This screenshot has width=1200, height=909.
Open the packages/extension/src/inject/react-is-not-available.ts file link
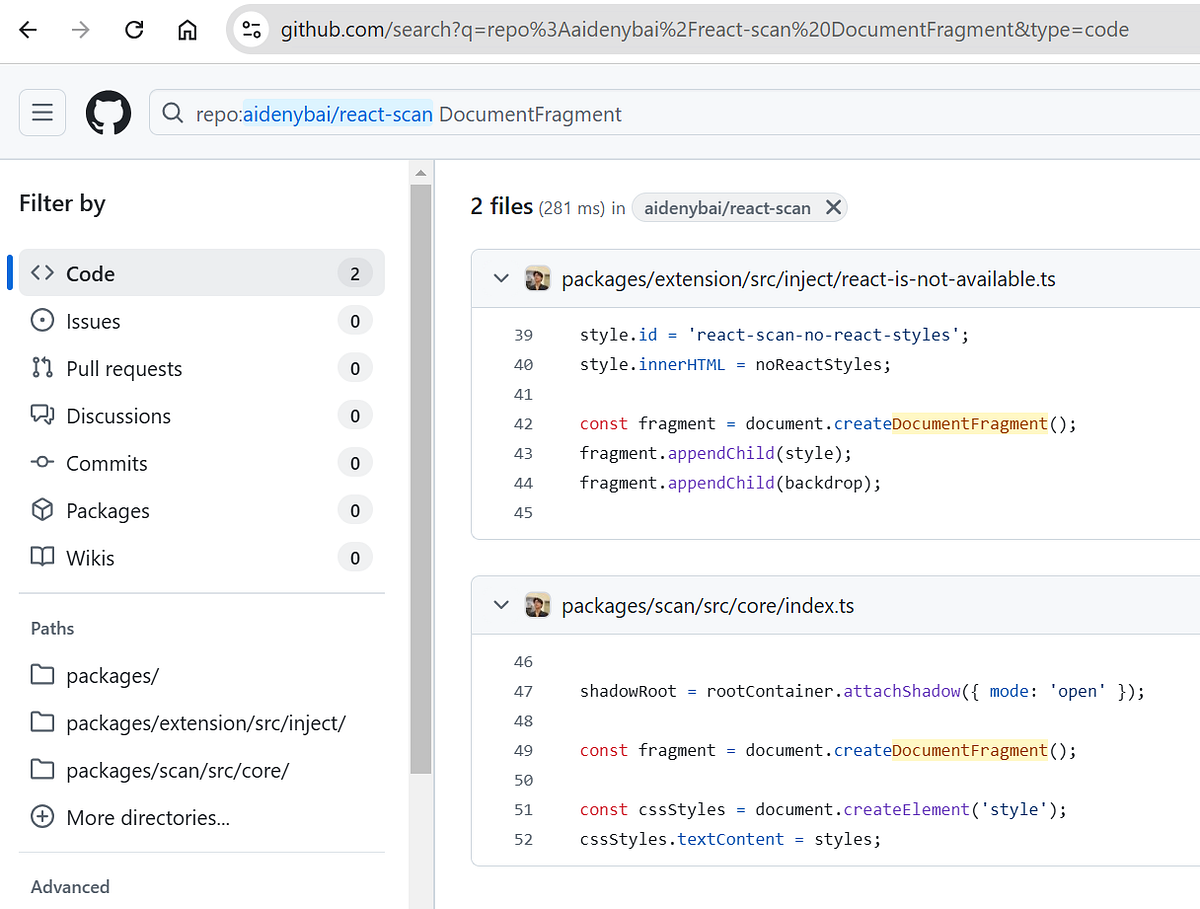[808, 279]
